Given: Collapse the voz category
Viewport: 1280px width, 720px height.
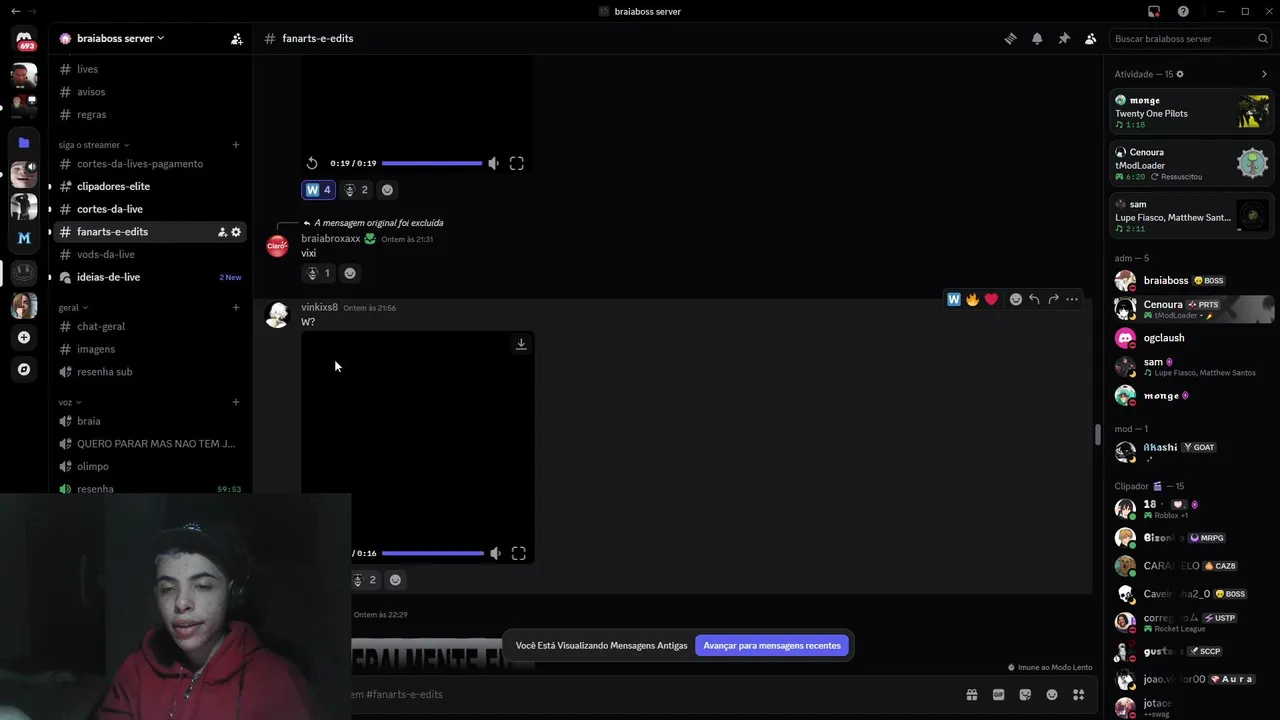Looking at the screenshot, I should pyautogui.click(x=69, y=402).
